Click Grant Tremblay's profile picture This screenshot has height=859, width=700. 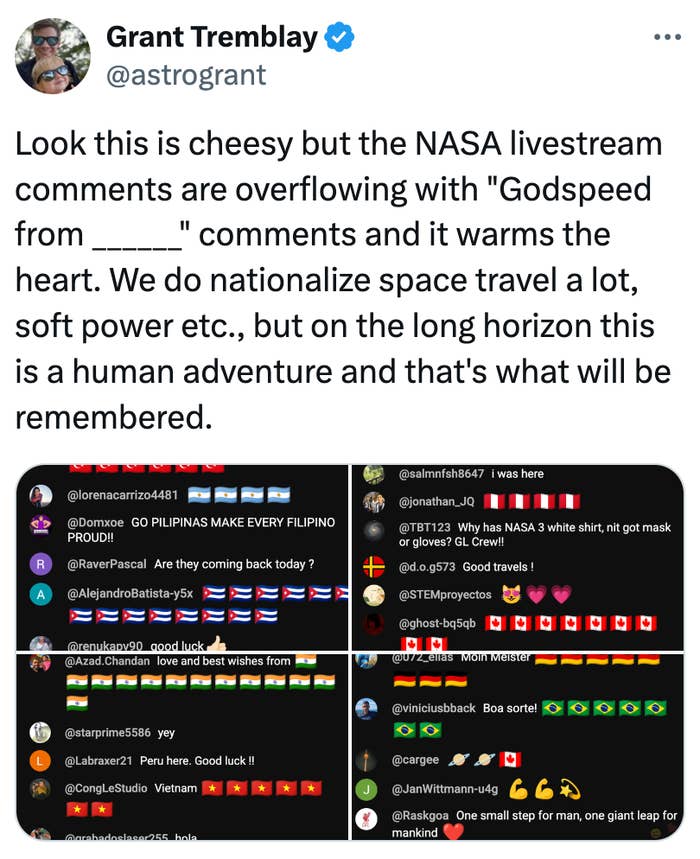pyautogui.click(x=53, y=55)
